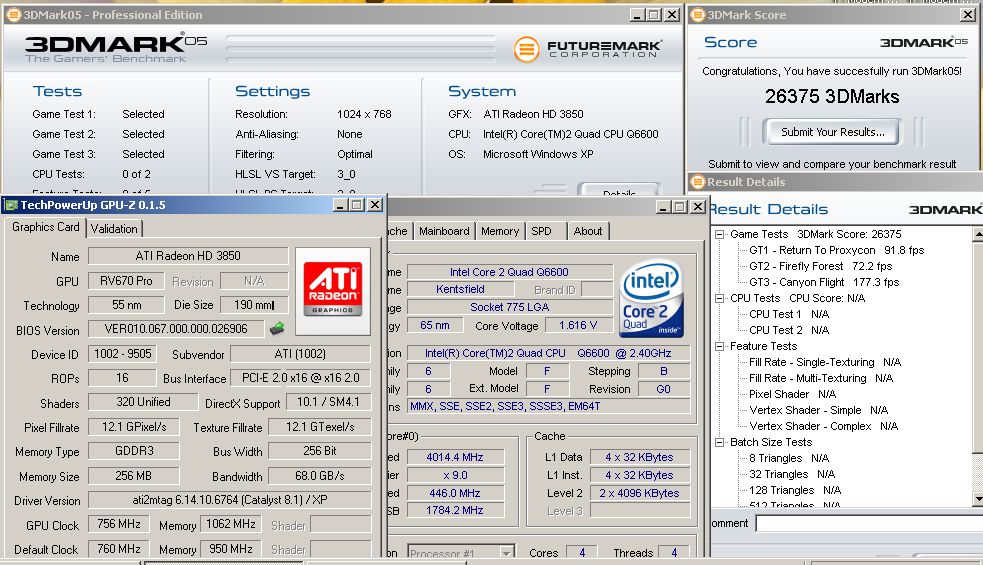Click the 2 x 4096 KBytes Level 2 cache value
Image resolution: width=983 pixels, height=565 pixels.
[x=639, y=493]
